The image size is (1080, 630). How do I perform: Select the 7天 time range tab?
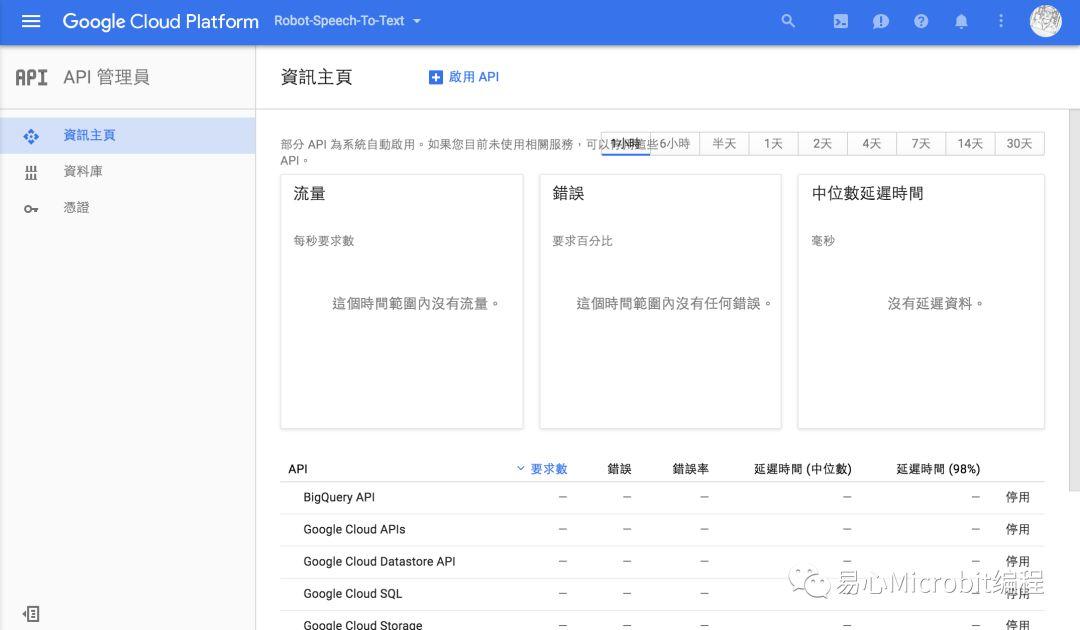tap(921, 143)
